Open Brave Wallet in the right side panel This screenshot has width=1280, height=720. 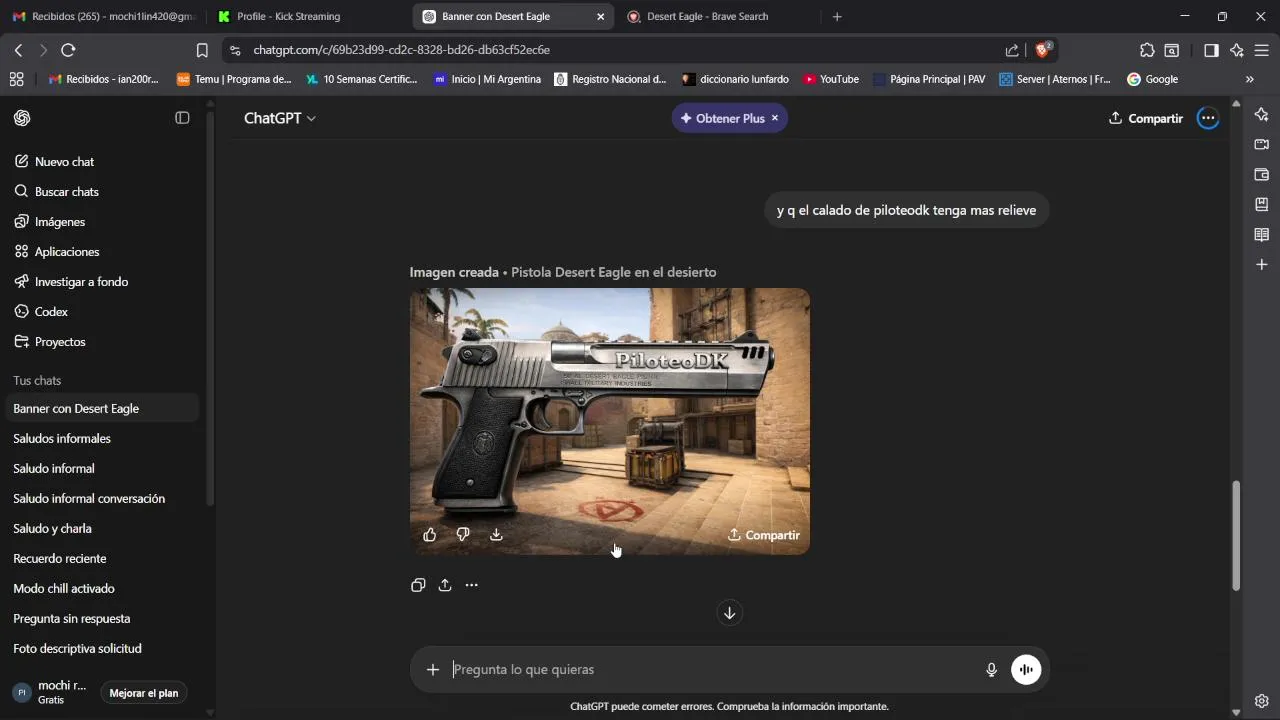[x=1262, y=174]
